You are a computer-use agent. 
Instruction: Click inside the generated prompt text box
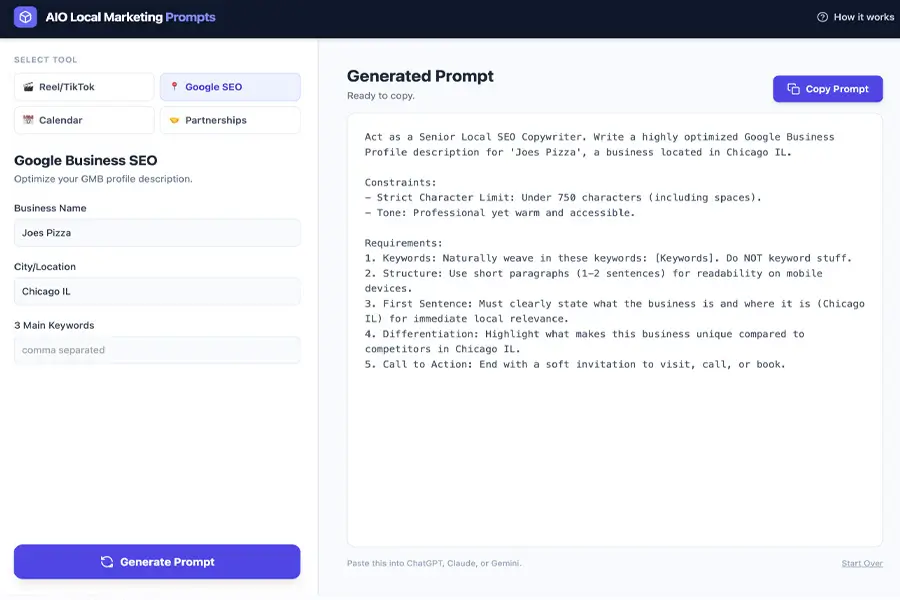click(x=614, y=450)
